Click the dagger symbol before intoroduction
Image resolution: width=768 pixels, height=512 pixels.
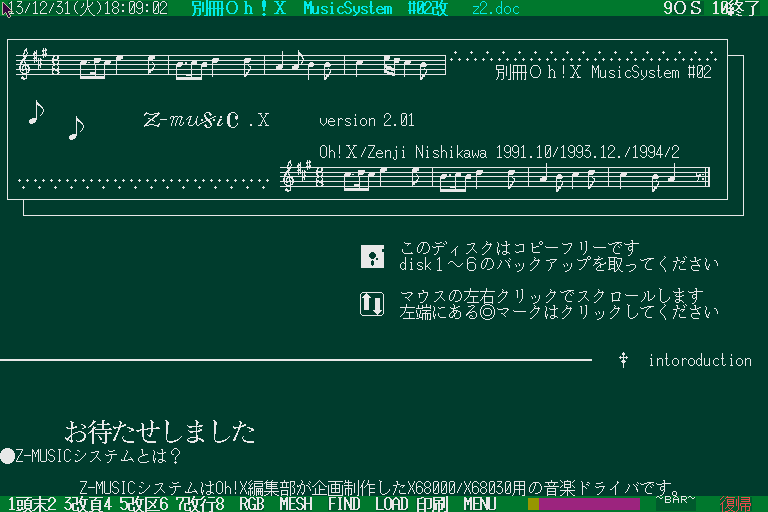(x=623, y=360)
